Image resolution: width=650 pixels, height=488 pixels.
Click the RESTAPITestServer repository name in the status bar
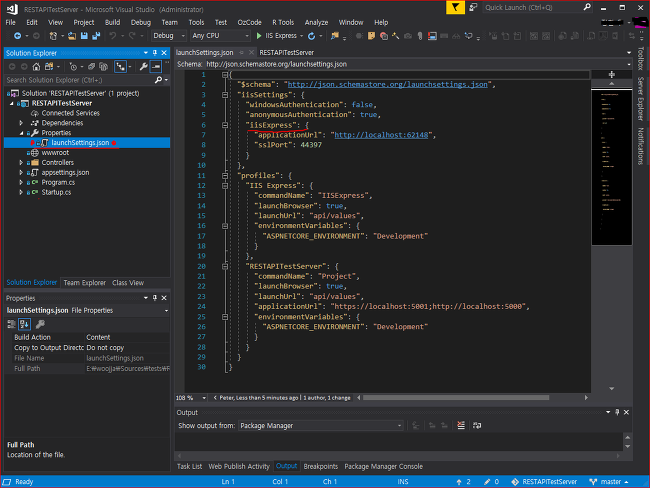544,482
